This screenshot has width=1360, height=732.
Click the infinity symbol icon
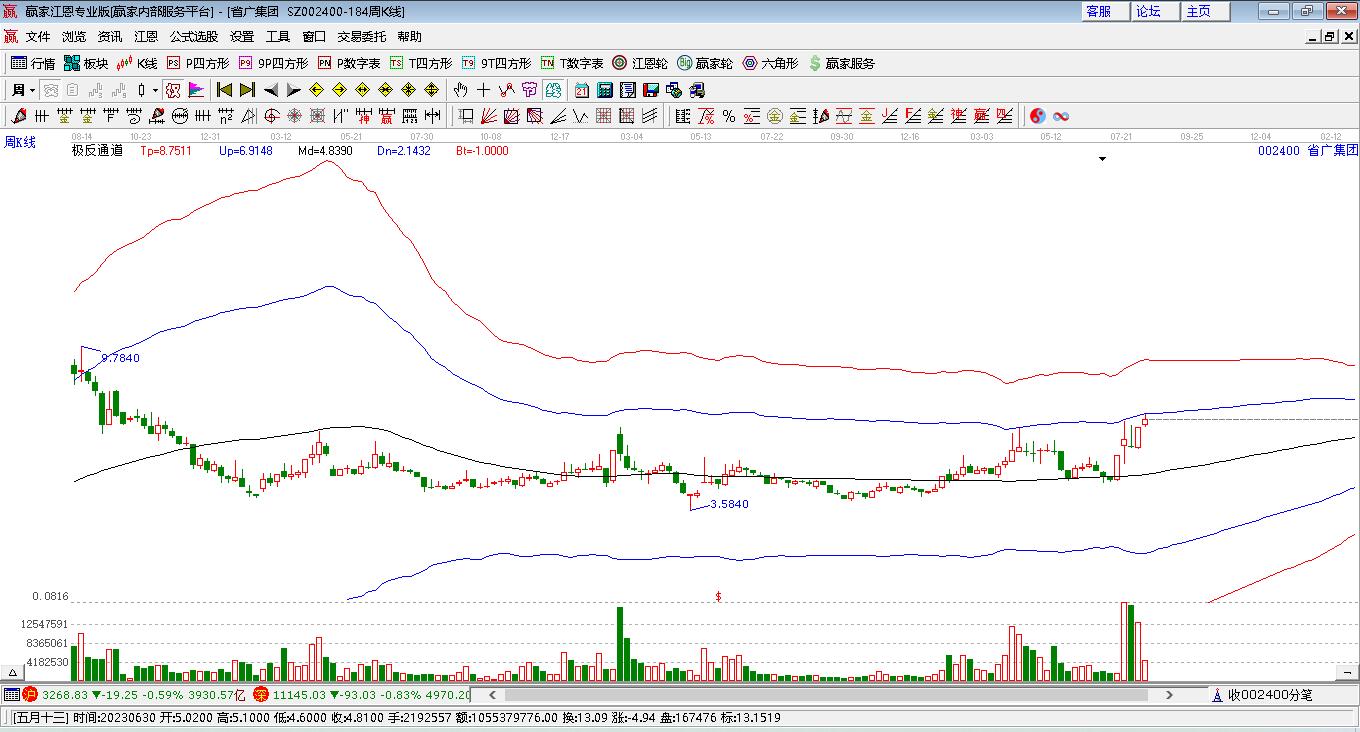coord(1061,116)
